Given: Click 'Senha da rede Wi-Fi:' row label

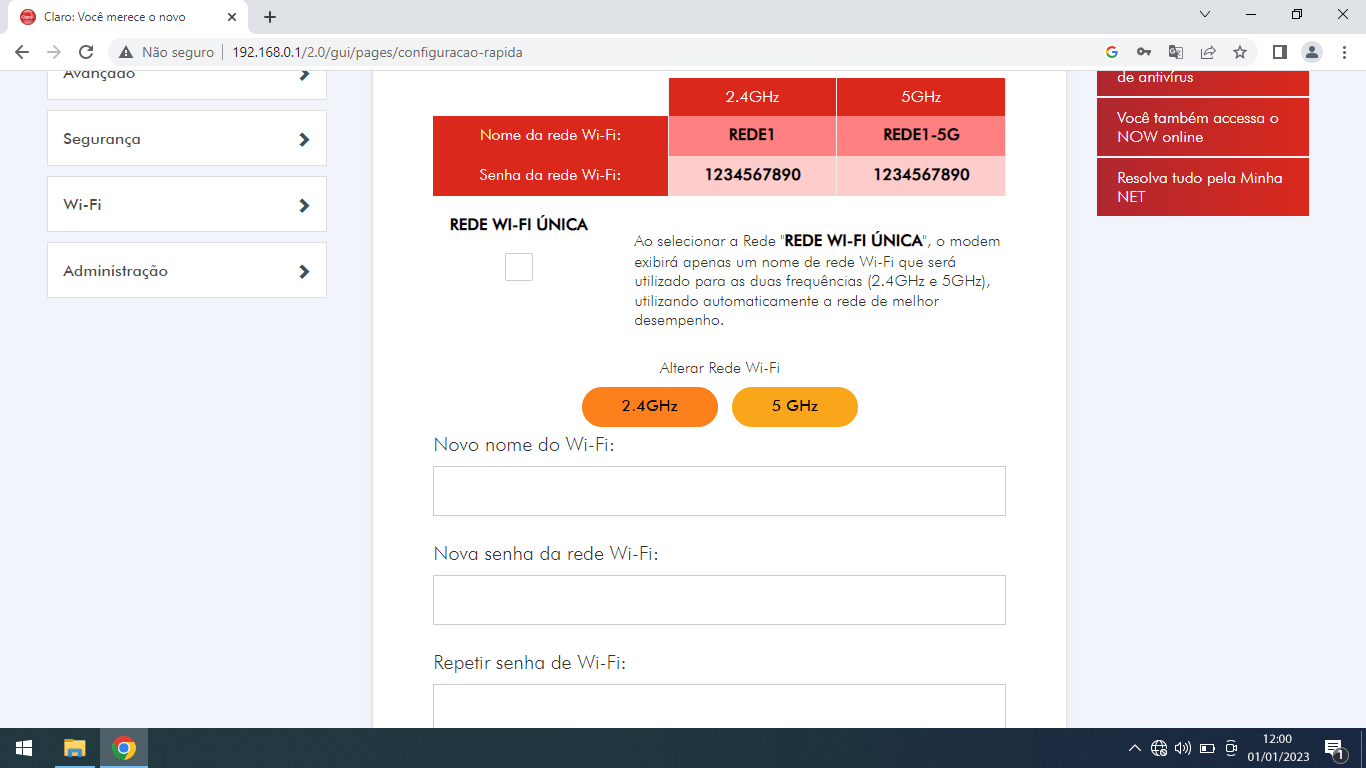Looking at the screenshot, I should click(550, 175).
